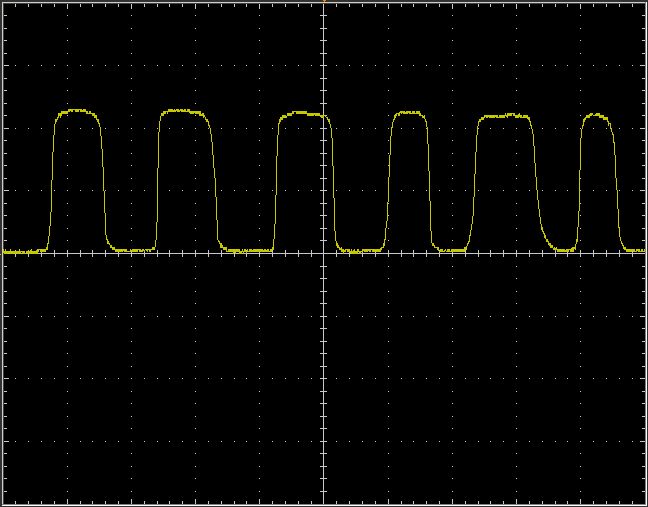Pick the top of the sixth pulse
Screen dimensions: 648x507
click(x=595, y=115)
